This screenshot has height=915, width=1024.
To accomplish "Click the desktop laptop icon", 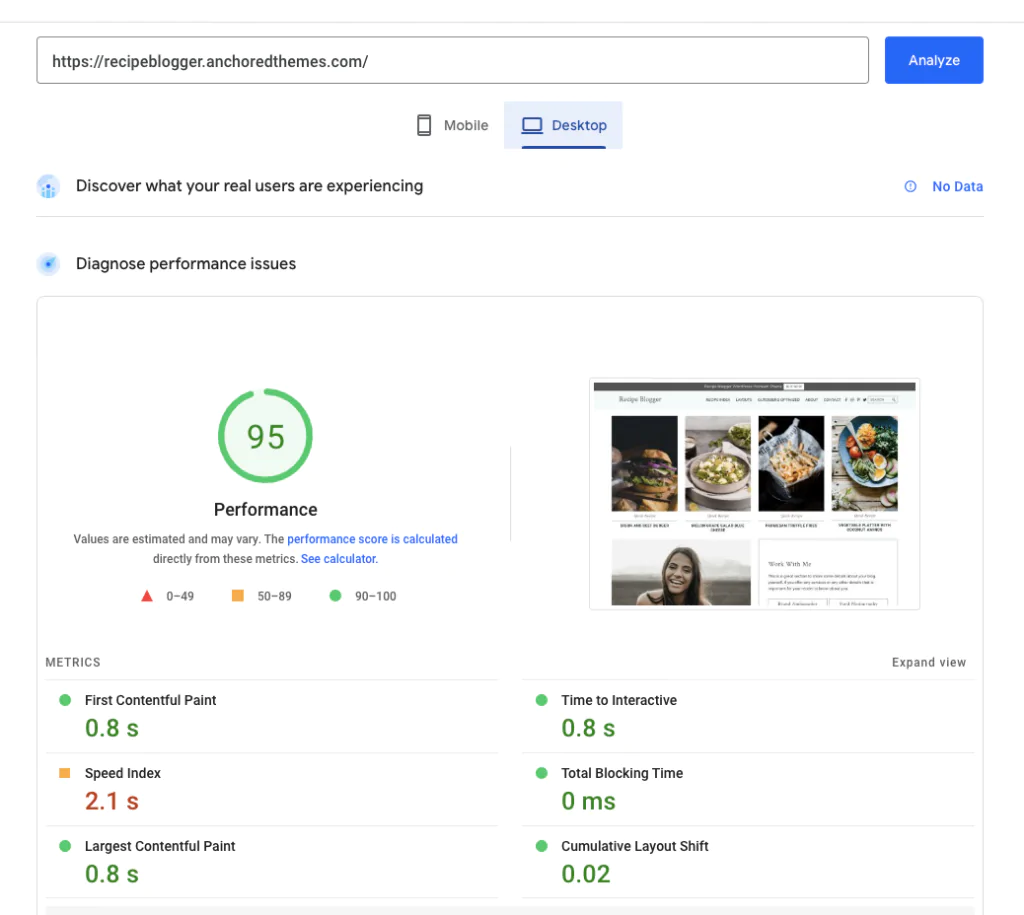I will click(532, 125).
